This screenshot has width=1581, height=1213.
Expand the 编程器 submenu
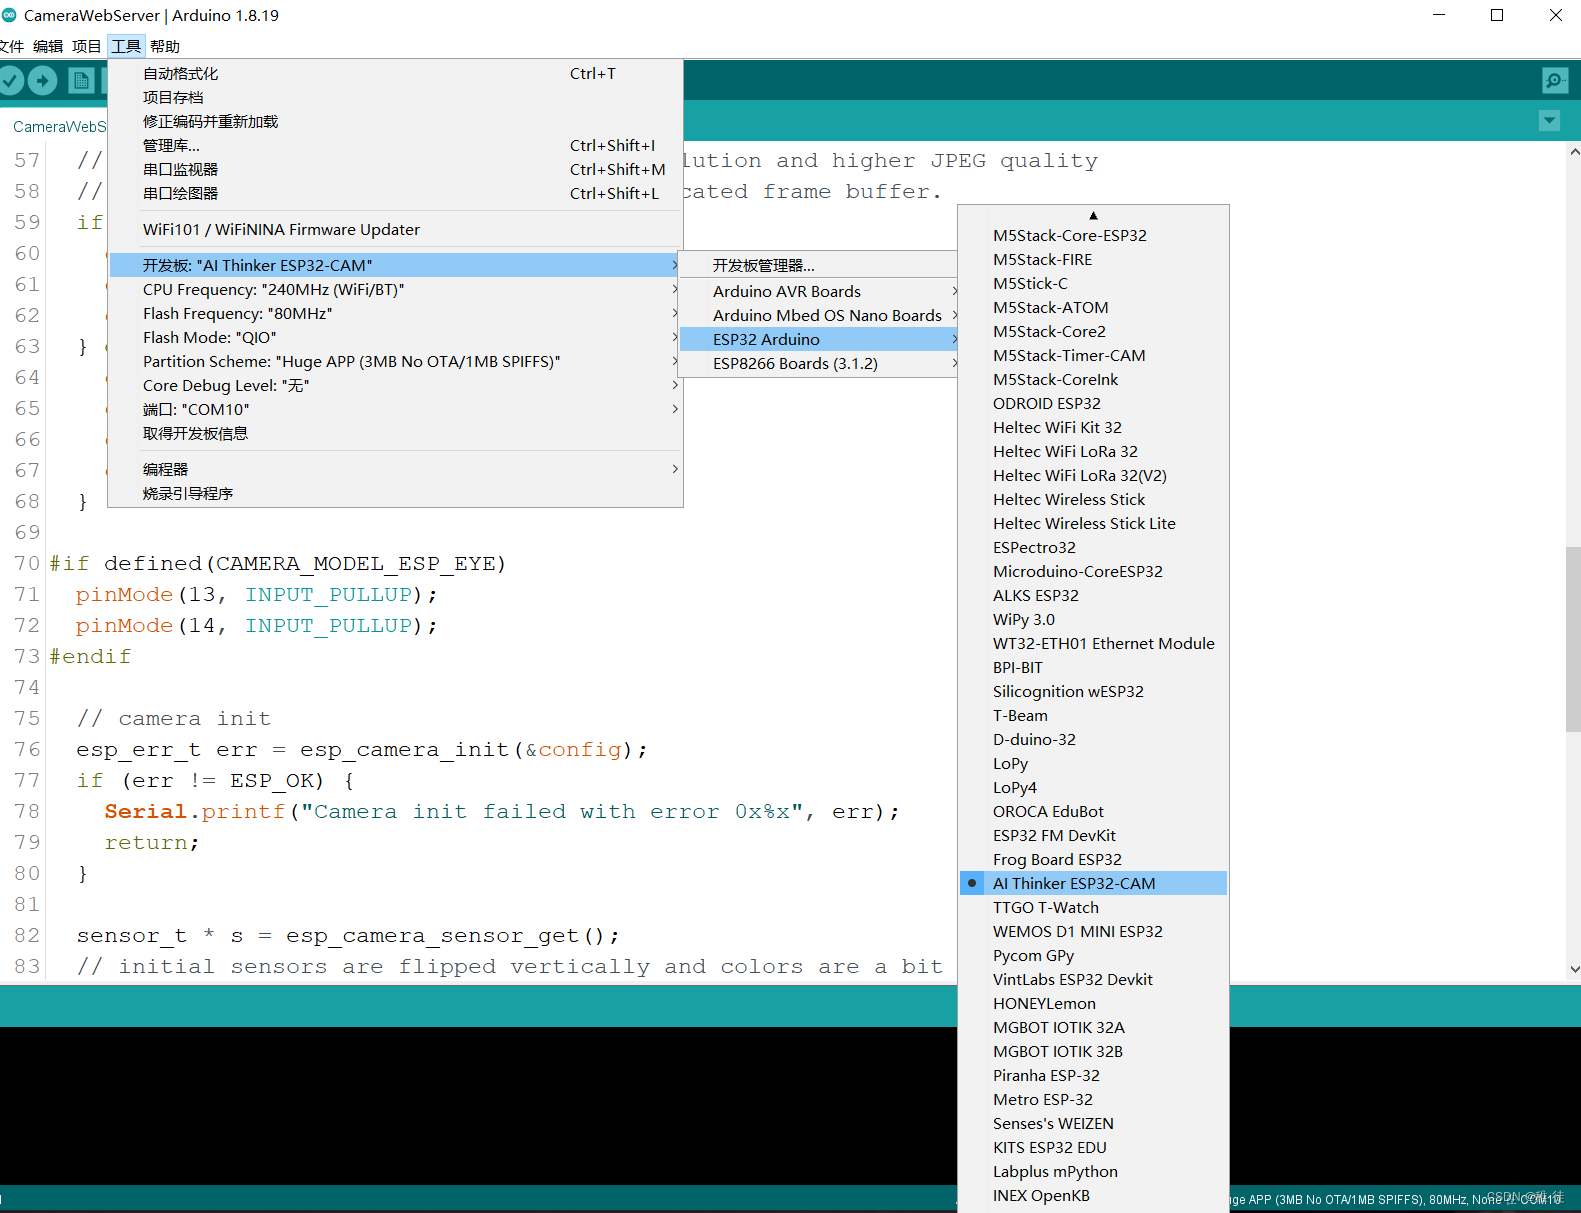[395, 469]
